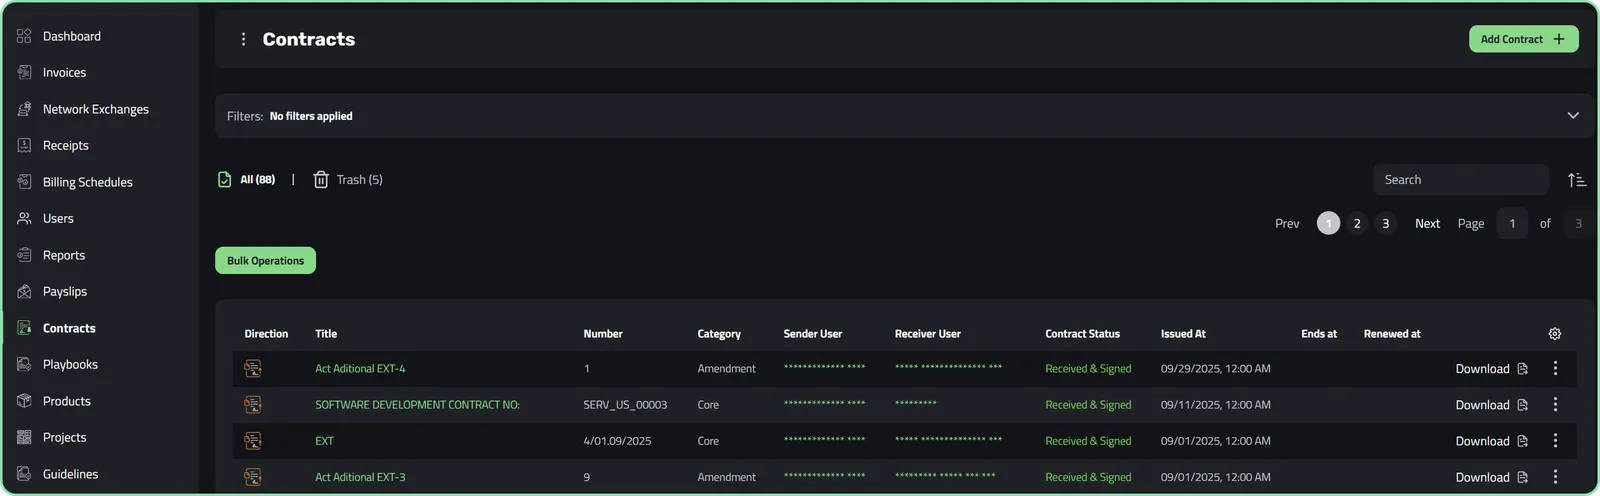Click the Network Exchanges sidebar icon

pos(24,109)
